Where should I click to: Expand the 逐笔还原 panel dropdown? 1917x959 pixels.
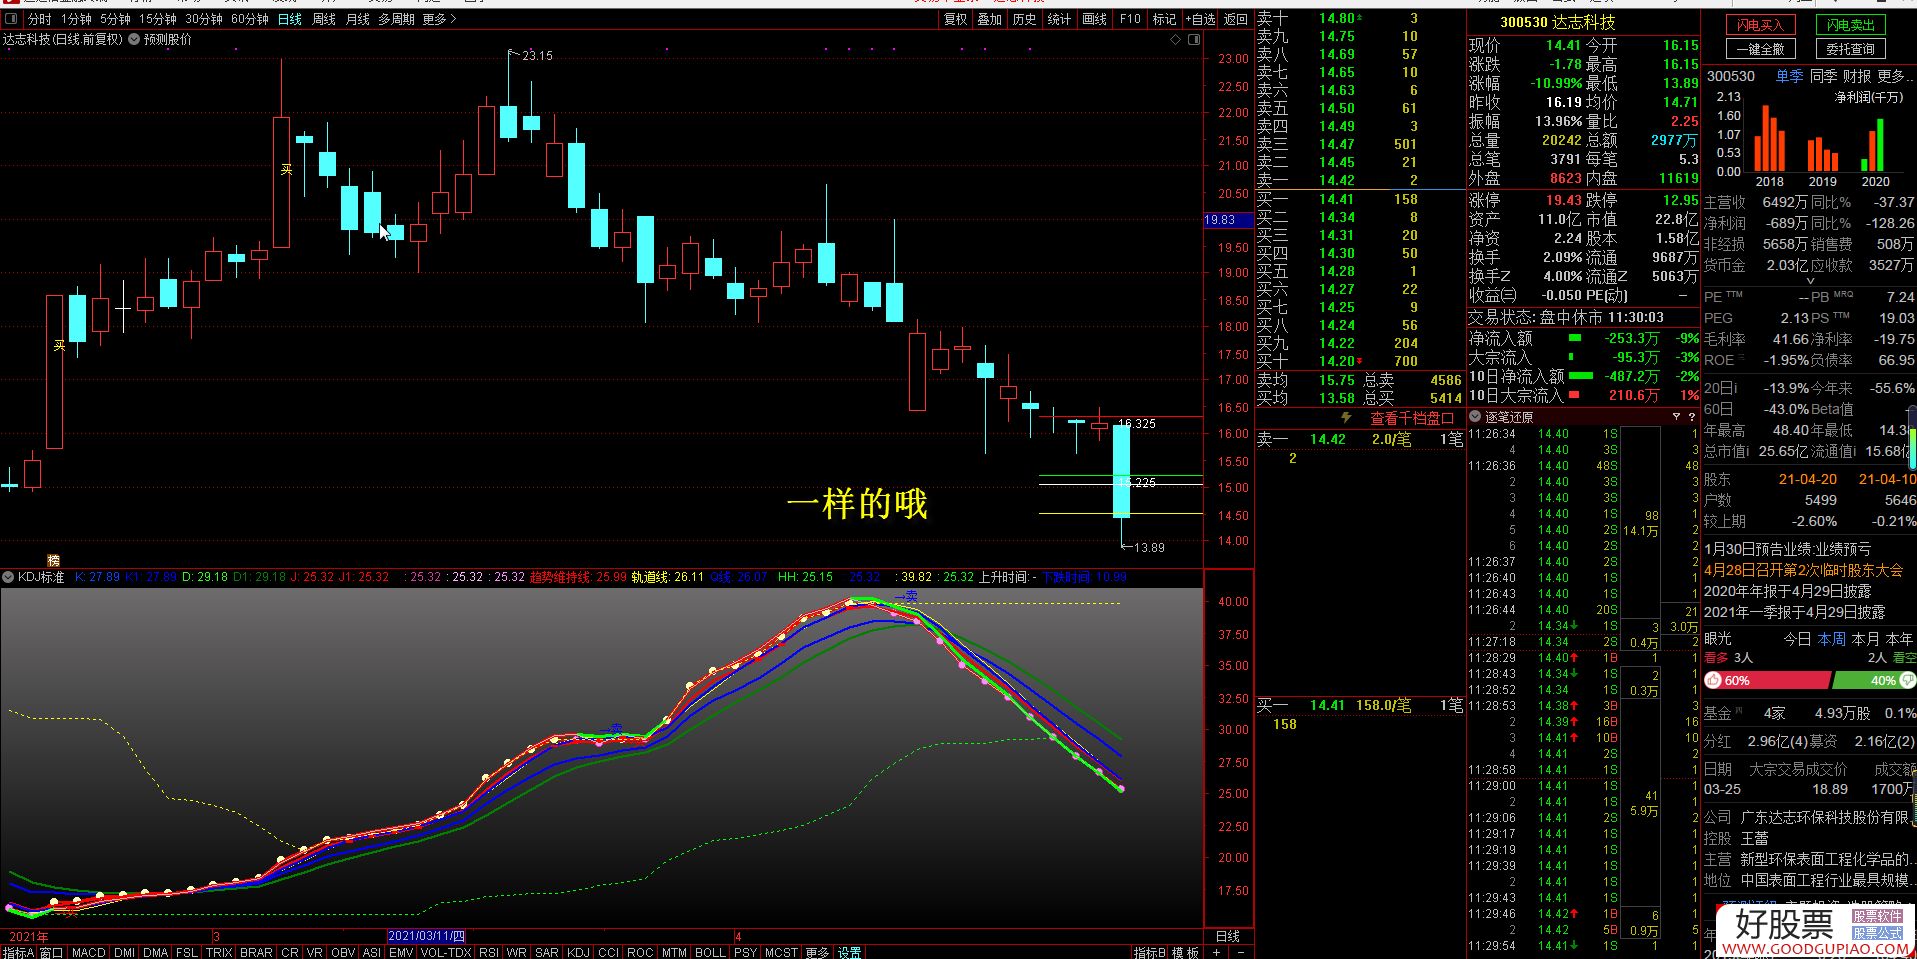click(1475, 416)
